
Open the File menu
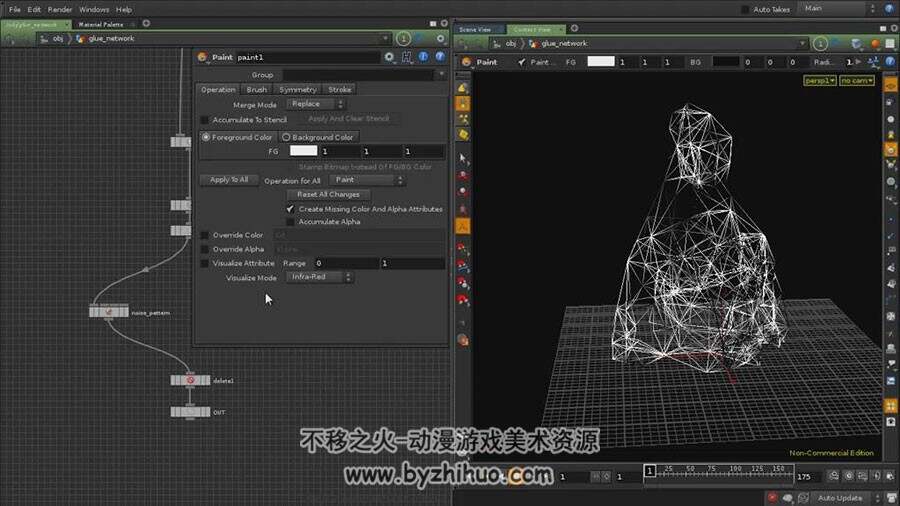tap(14, 9)
